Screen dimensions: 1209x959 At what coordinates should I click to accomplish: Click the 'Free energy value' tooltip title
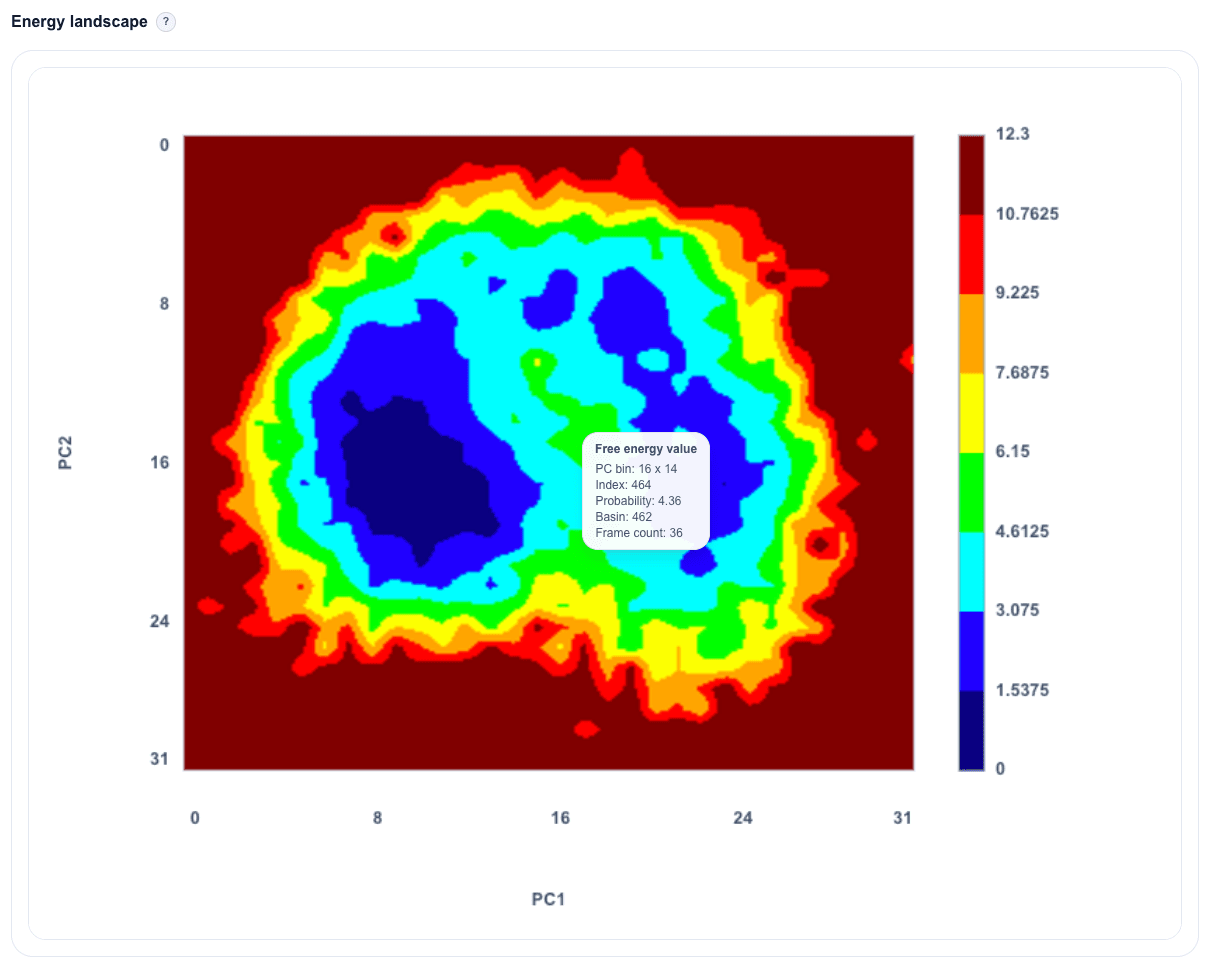pyautogui.click(x=646, y=449)
